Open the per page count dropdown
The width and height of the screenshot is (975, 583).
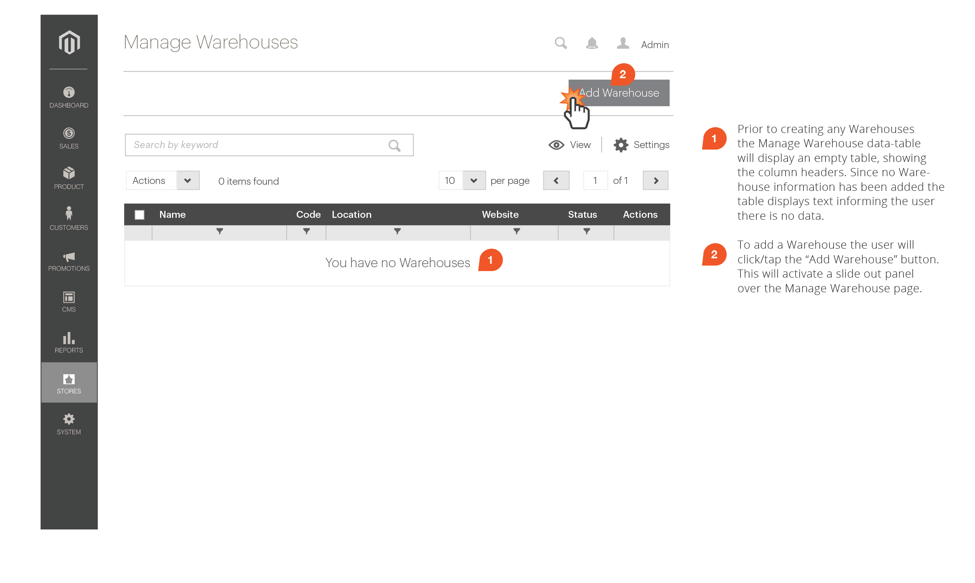pyautogui.click(x=473, y=181)
